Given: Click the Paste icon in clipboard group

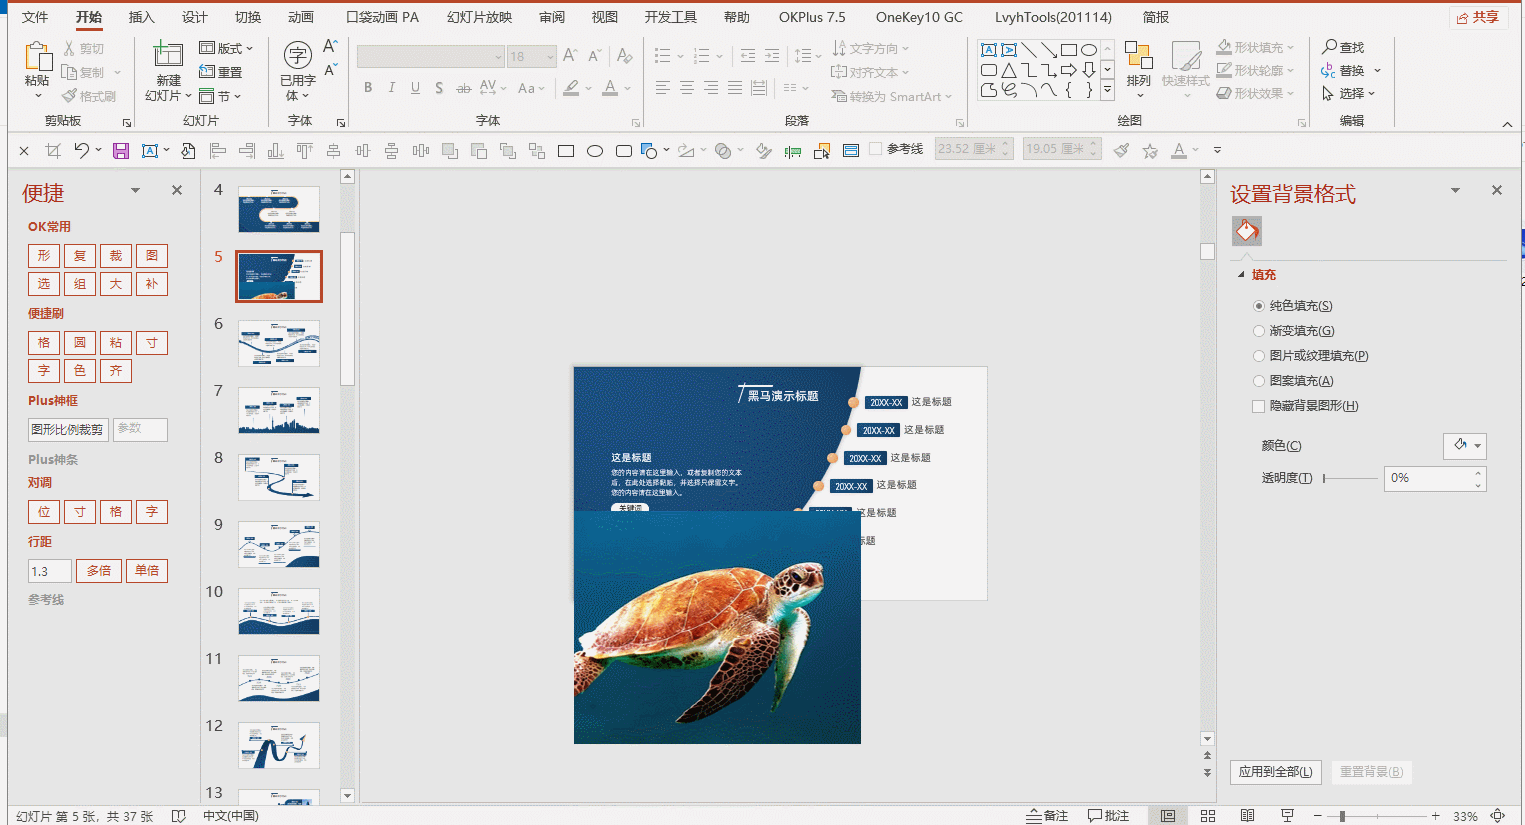Looking at the screenshot, I should pos(37,58).
